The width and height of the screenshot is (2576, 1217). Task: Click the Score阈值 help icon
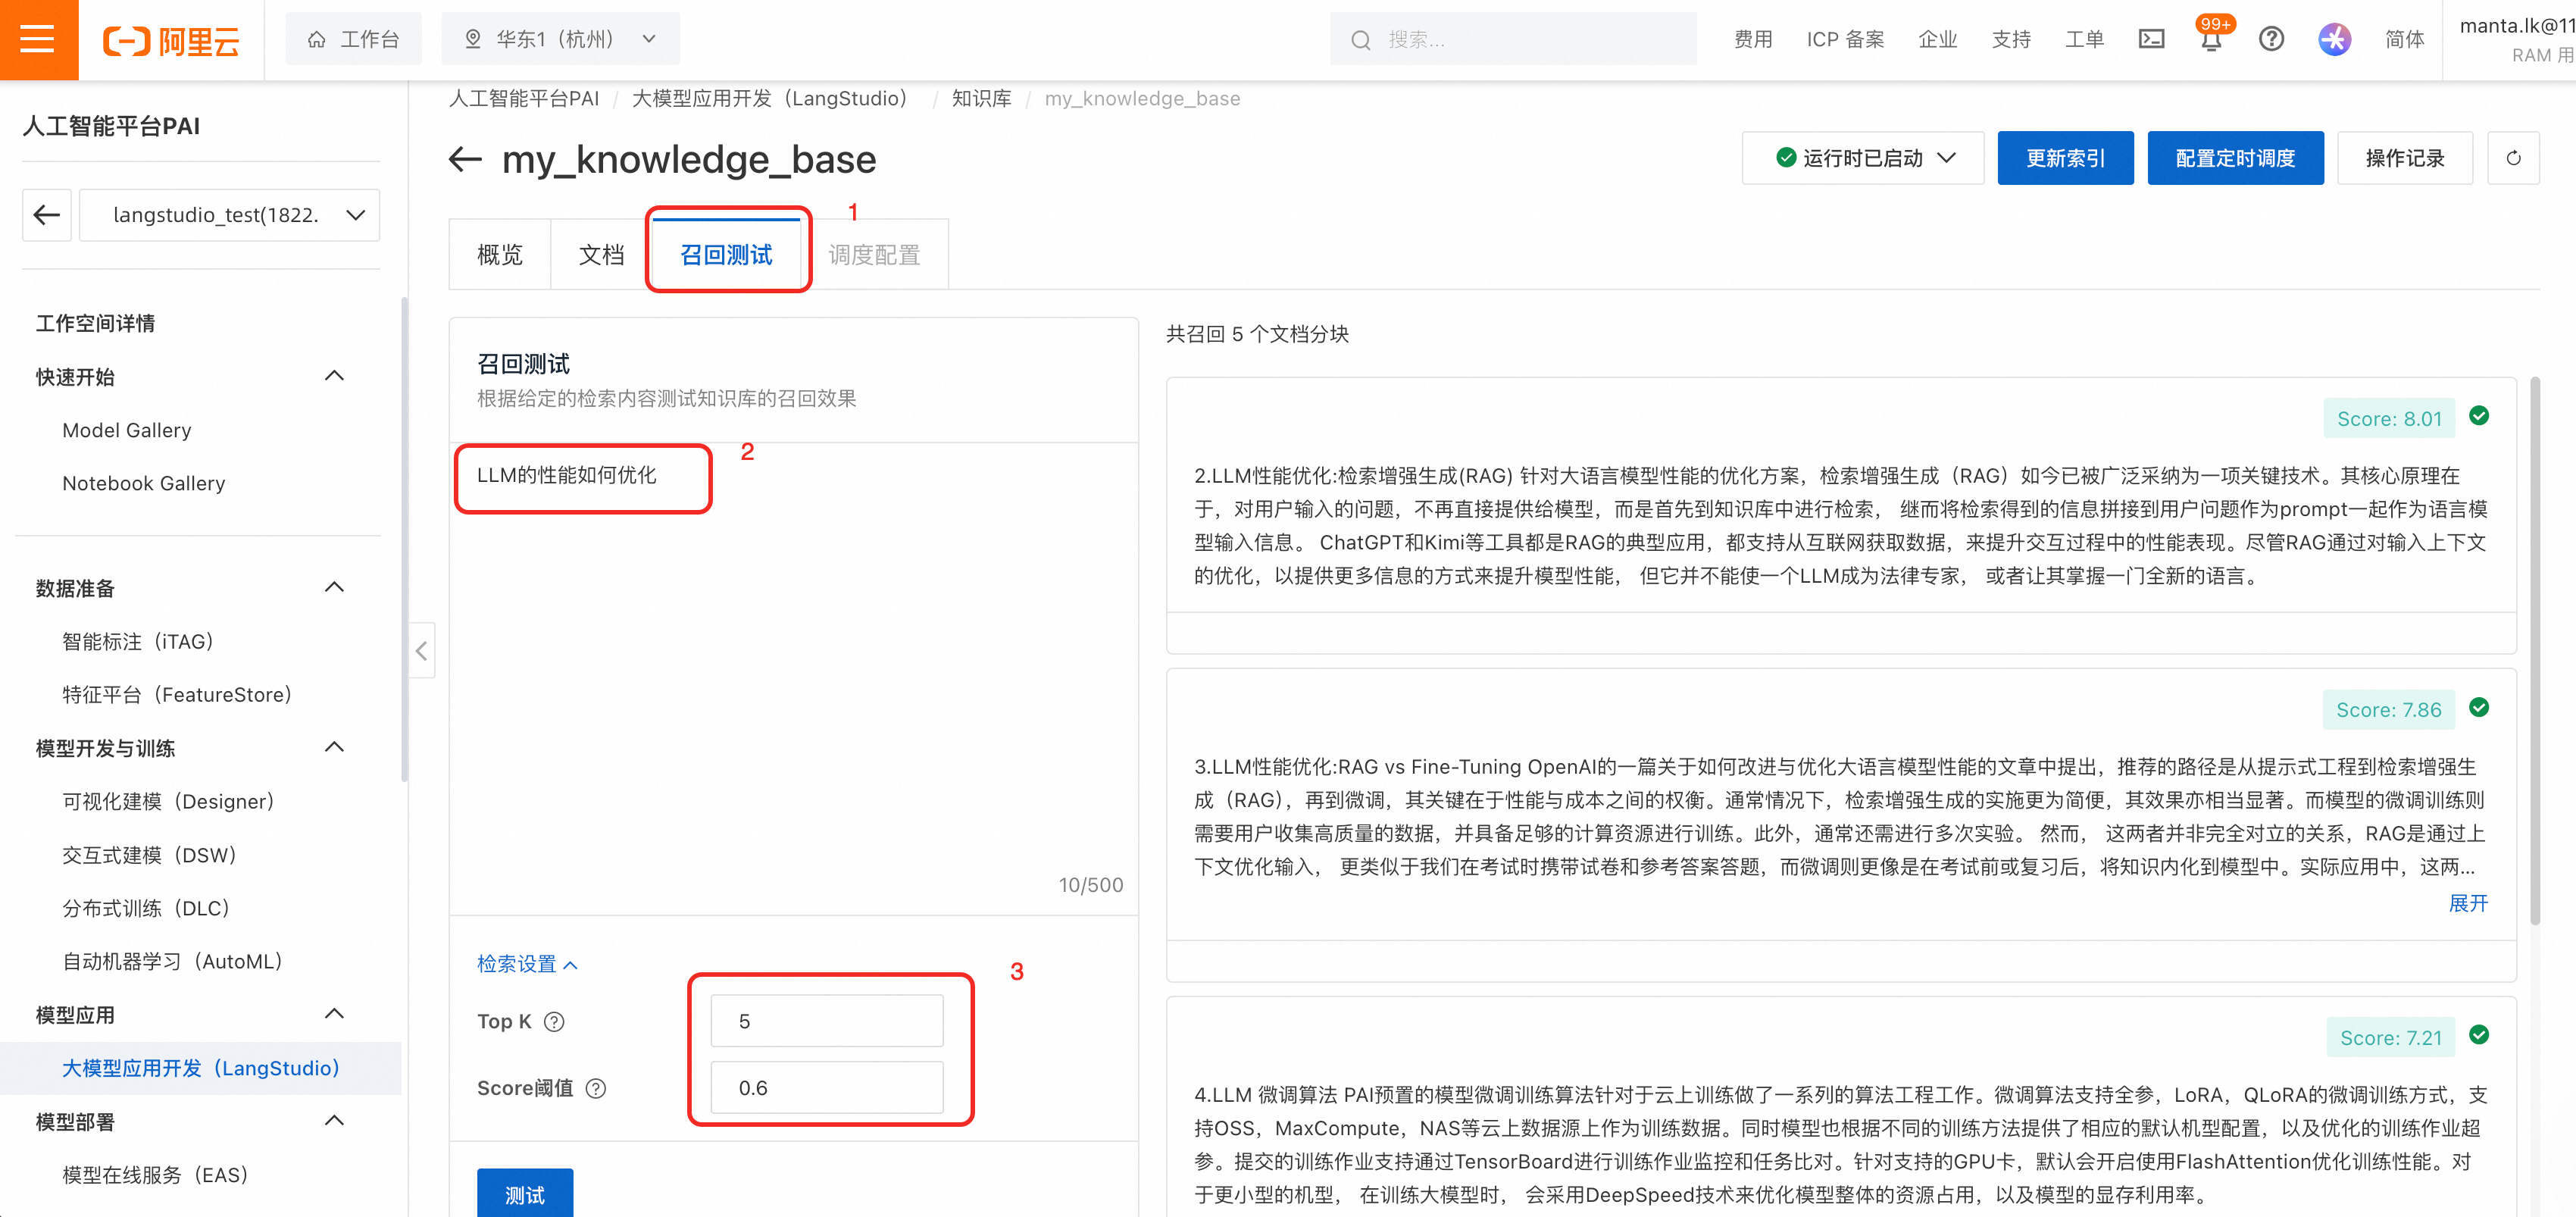click(596, 1088)
